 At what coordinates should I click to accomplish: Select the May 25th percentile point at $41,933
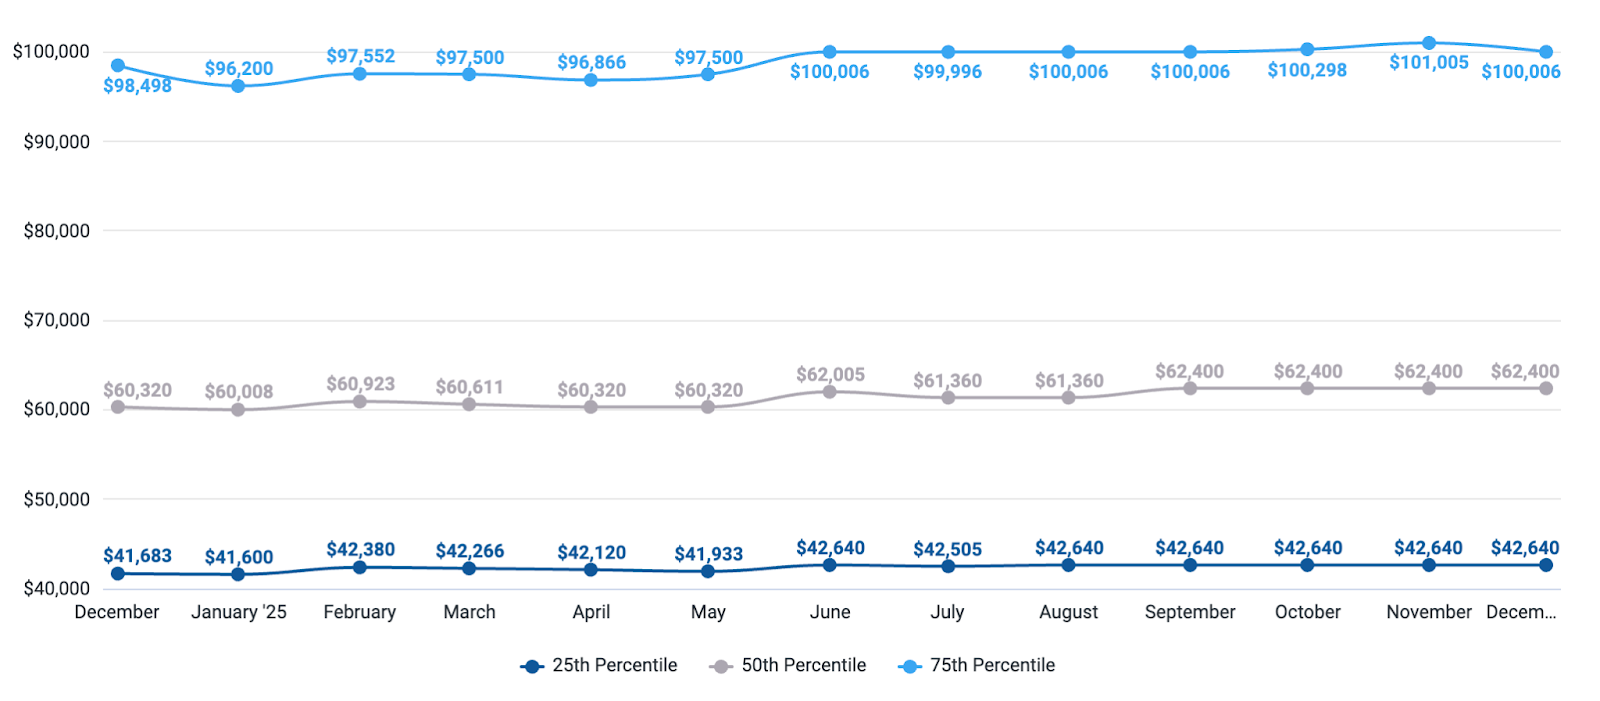coord(708,571)
